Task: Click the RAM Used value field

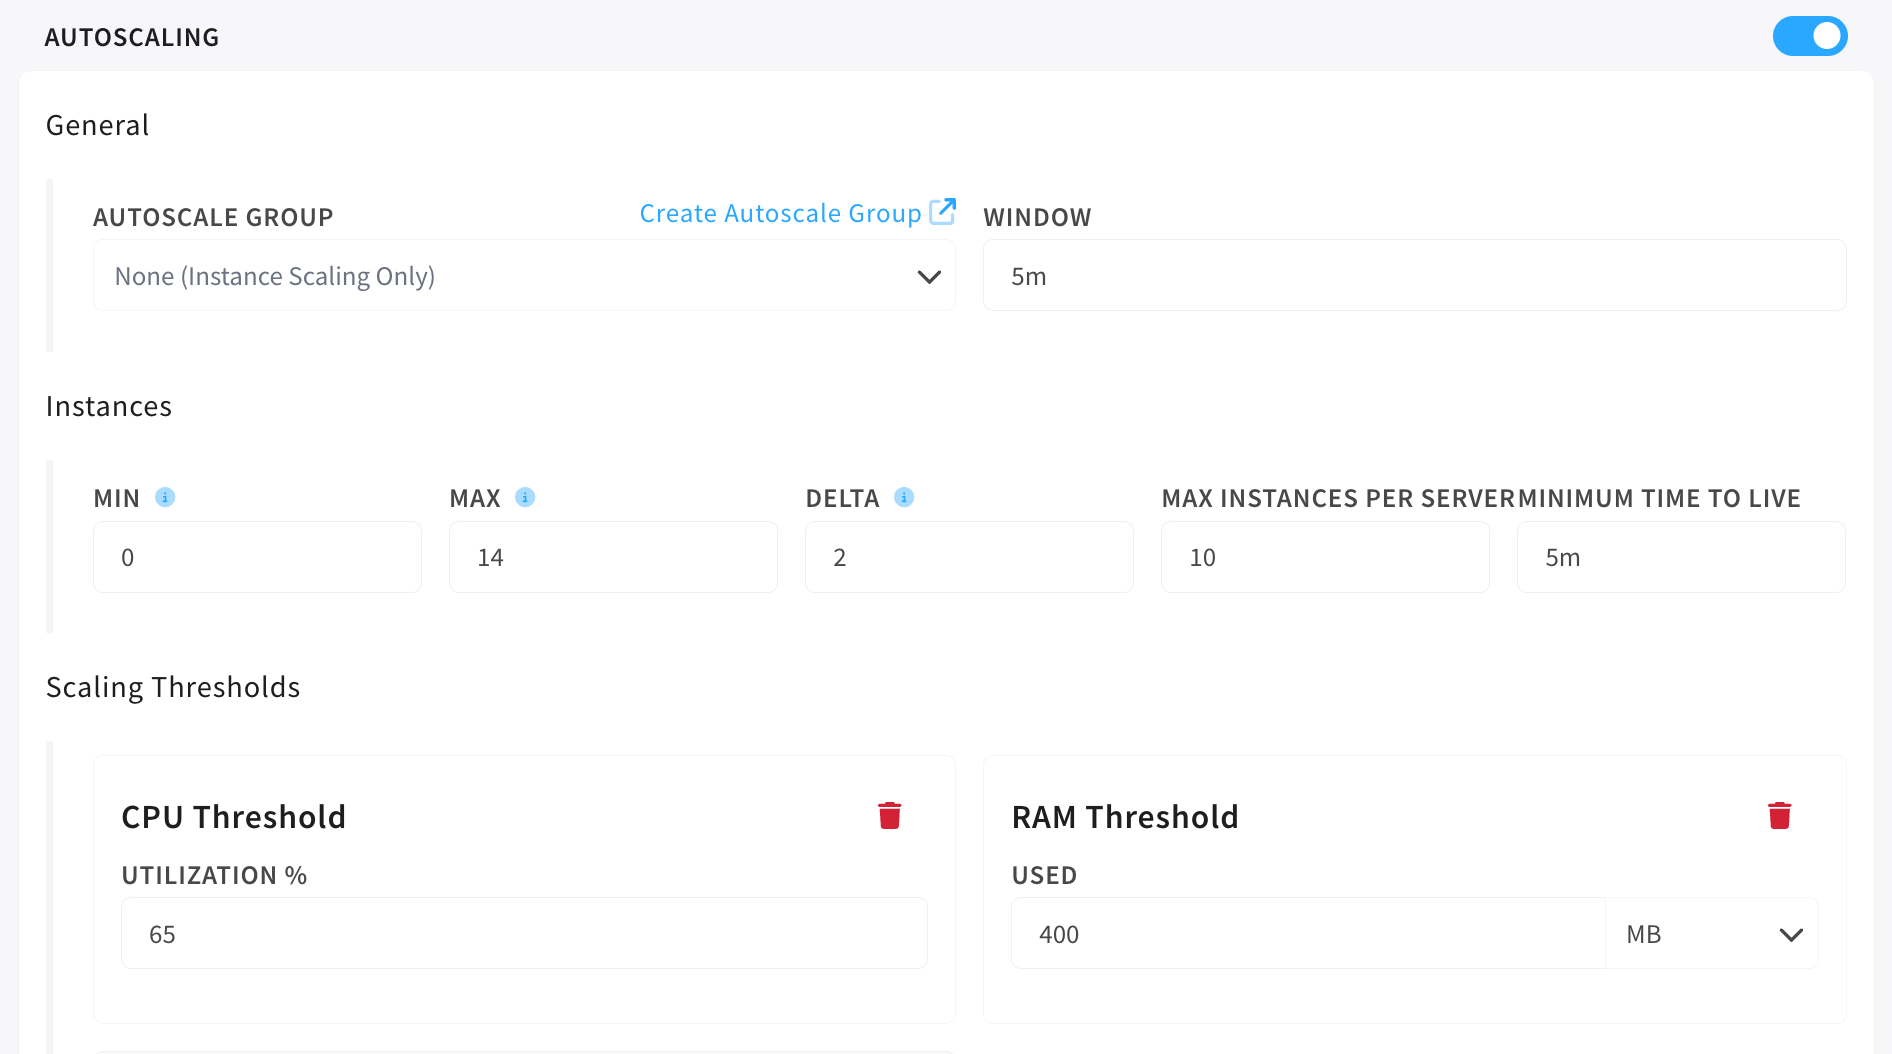Action: [1308, 934]
